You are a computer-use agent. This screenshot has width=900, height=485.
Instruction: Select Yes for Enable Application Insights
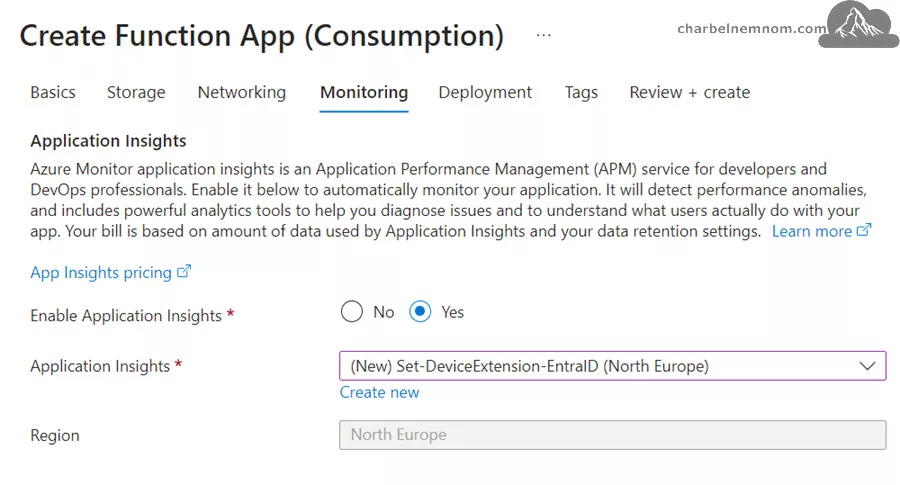click(420, 312)
